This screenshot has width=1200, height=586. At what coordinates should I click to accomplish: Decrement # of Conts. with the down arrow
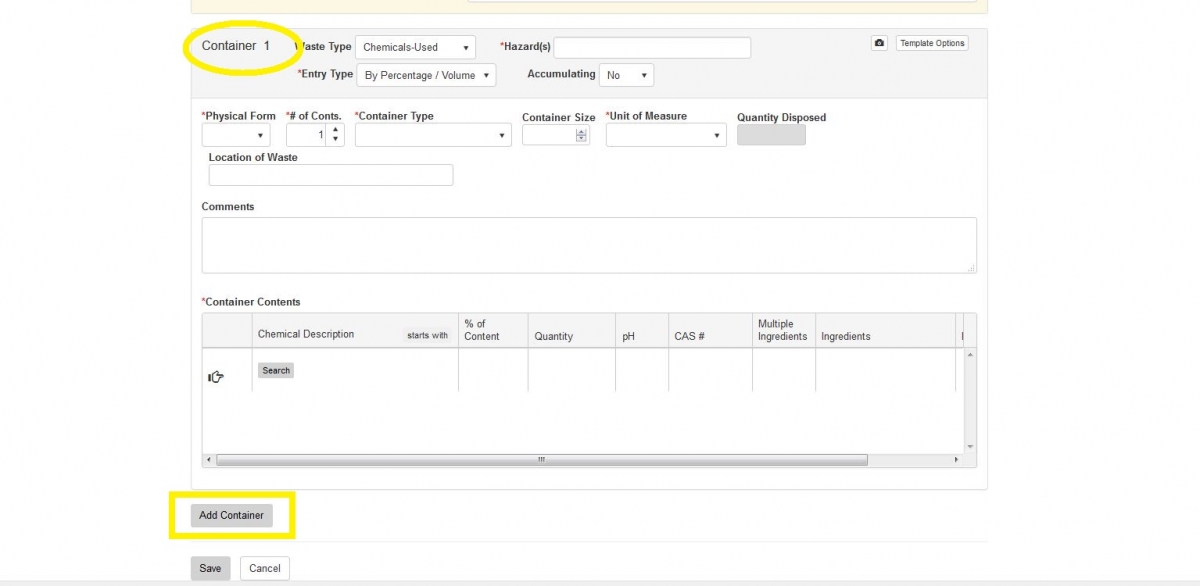tap(335, 139)
